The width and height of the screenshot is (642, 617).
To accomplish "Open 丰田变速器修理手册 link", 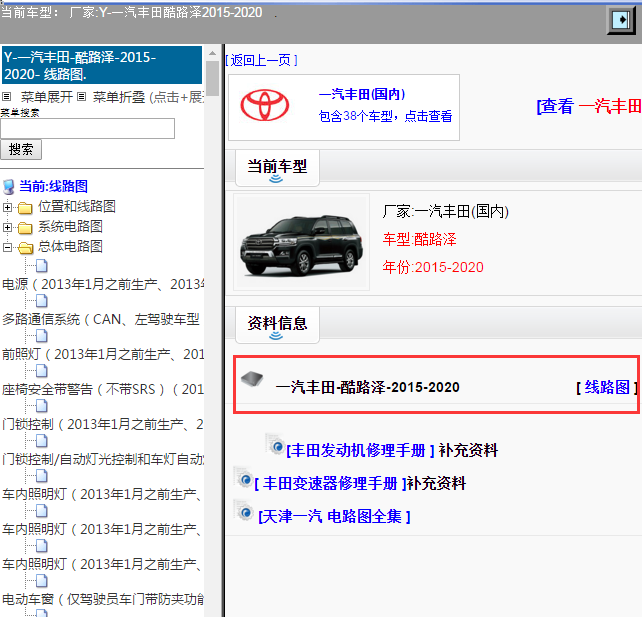I will pos(330,484).
